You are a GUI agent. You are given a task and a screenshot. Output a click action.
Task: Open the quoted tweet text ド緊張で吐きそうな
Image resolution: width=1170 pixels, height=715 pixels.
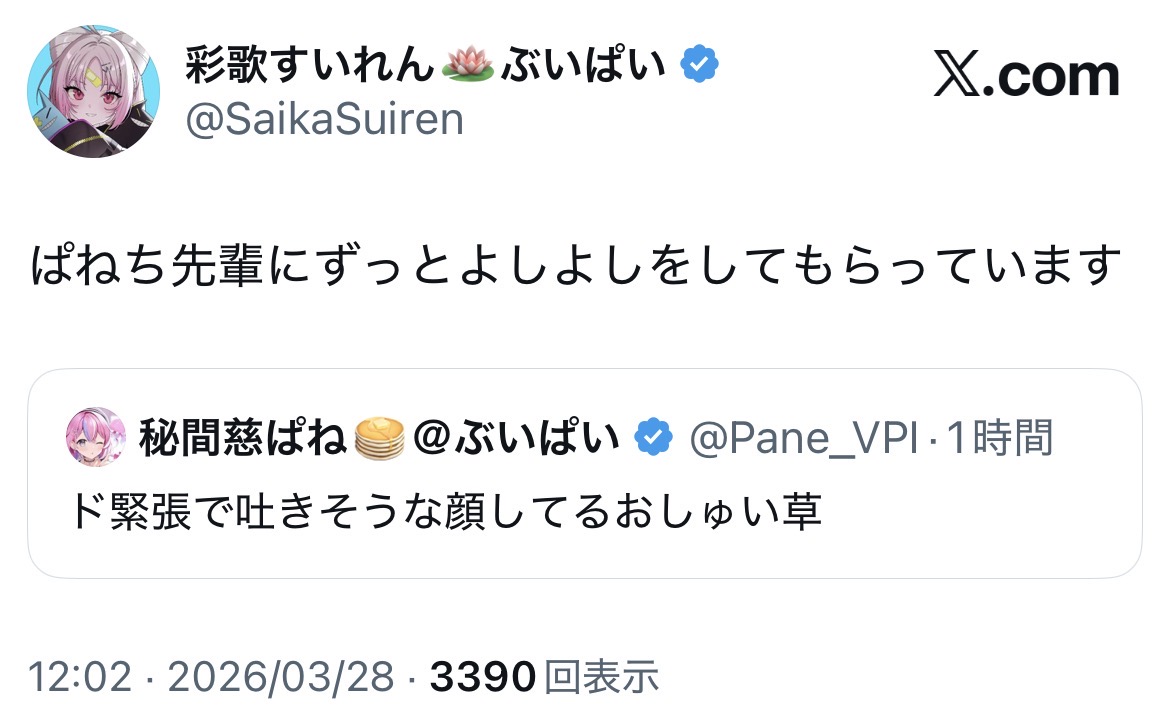(x=445, y=512)
